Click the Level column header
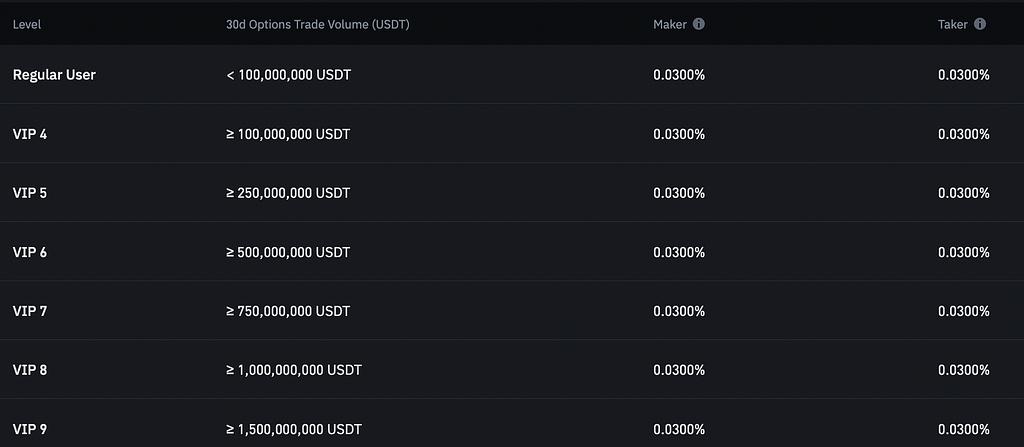Screen dimensions: 1024x447 [x=27, y=24]
